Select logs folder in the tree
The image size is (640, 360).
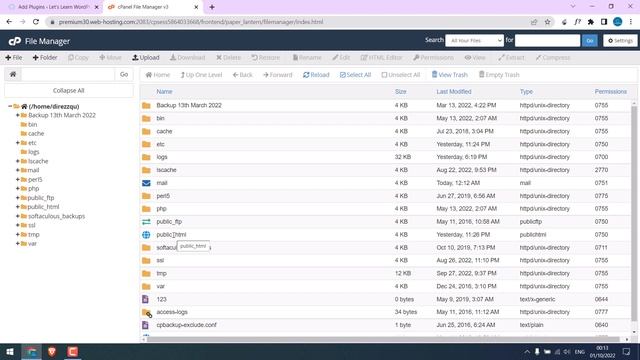(x=33, y=152)
